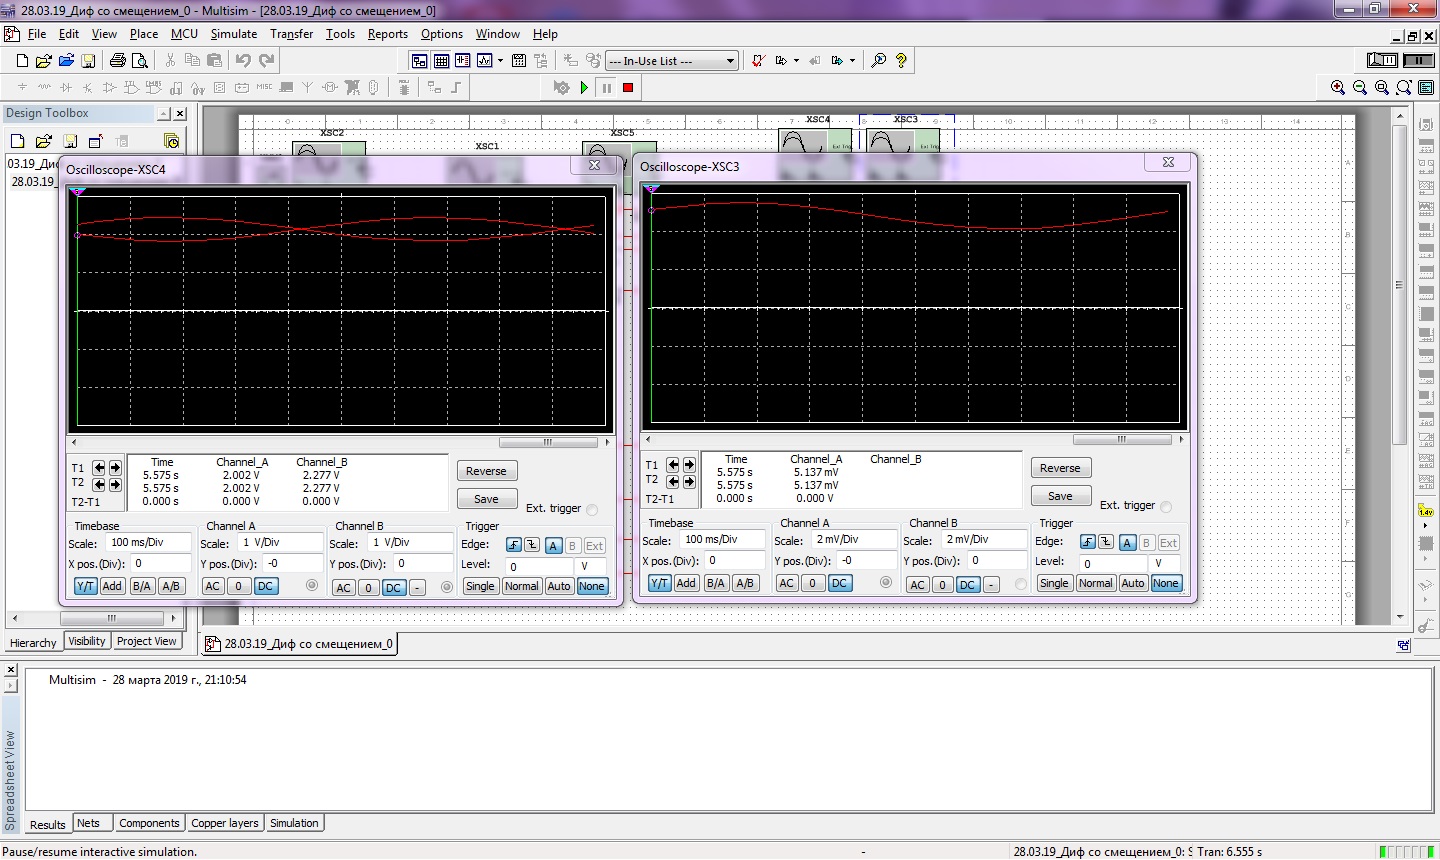The width and height of the screenshot is (1440, 860).
Task: Move cursor T1 right in Oscilloscope-XSC4
Action: [x=115, y=468]
